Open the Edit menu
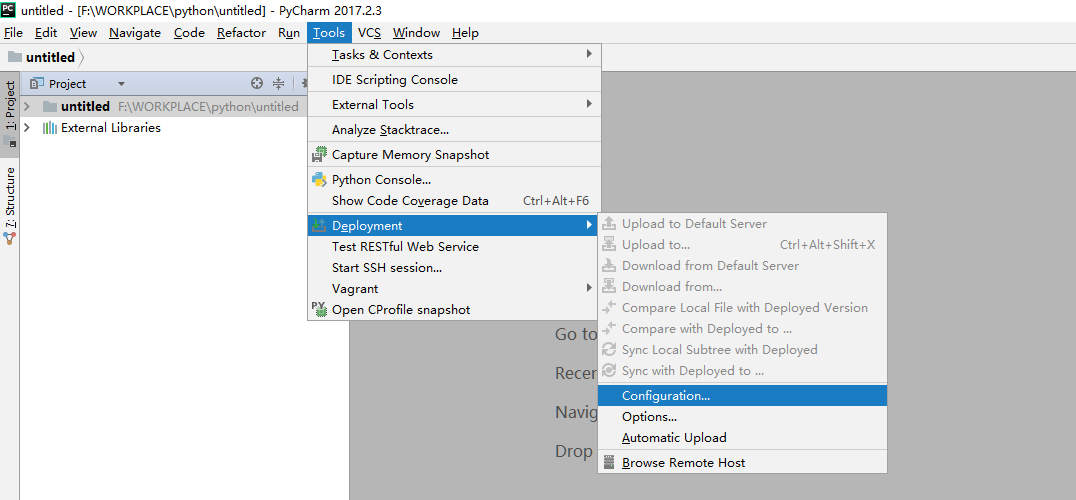Screen dimensions: 1076x500 46,33
